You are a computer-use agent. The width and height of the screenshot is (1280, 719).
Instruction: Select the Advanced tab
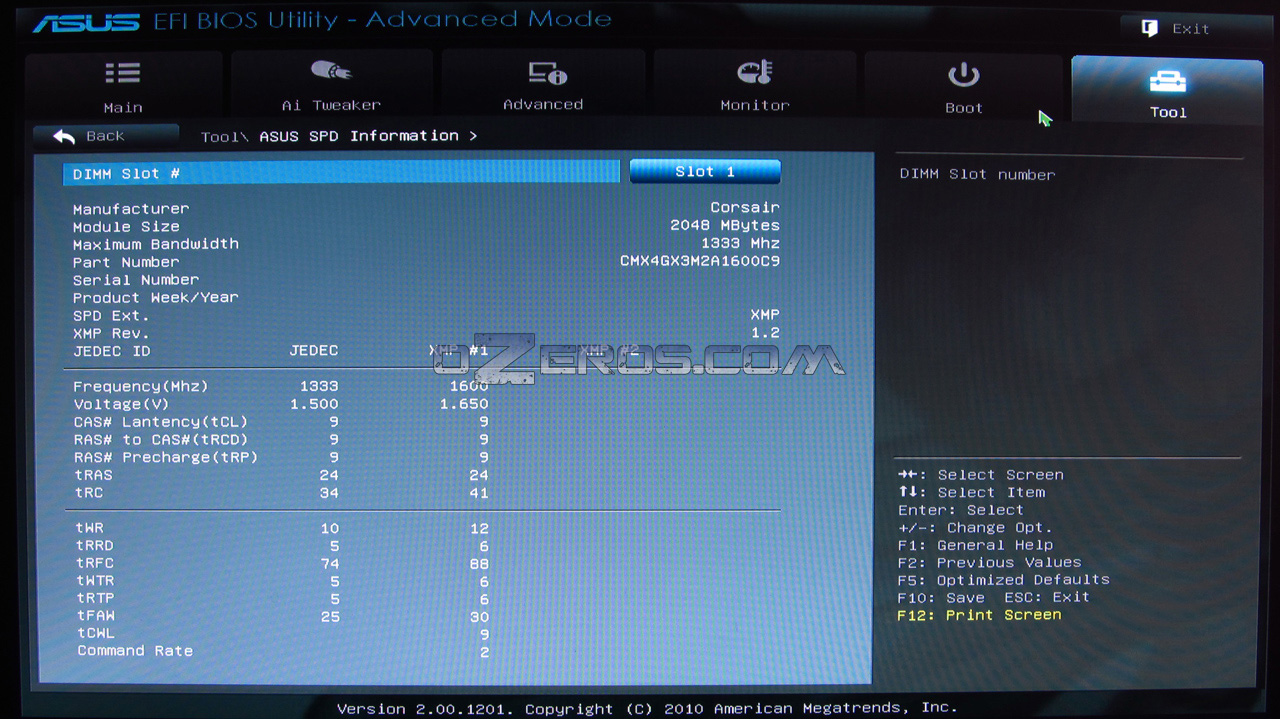coord(543,87)
